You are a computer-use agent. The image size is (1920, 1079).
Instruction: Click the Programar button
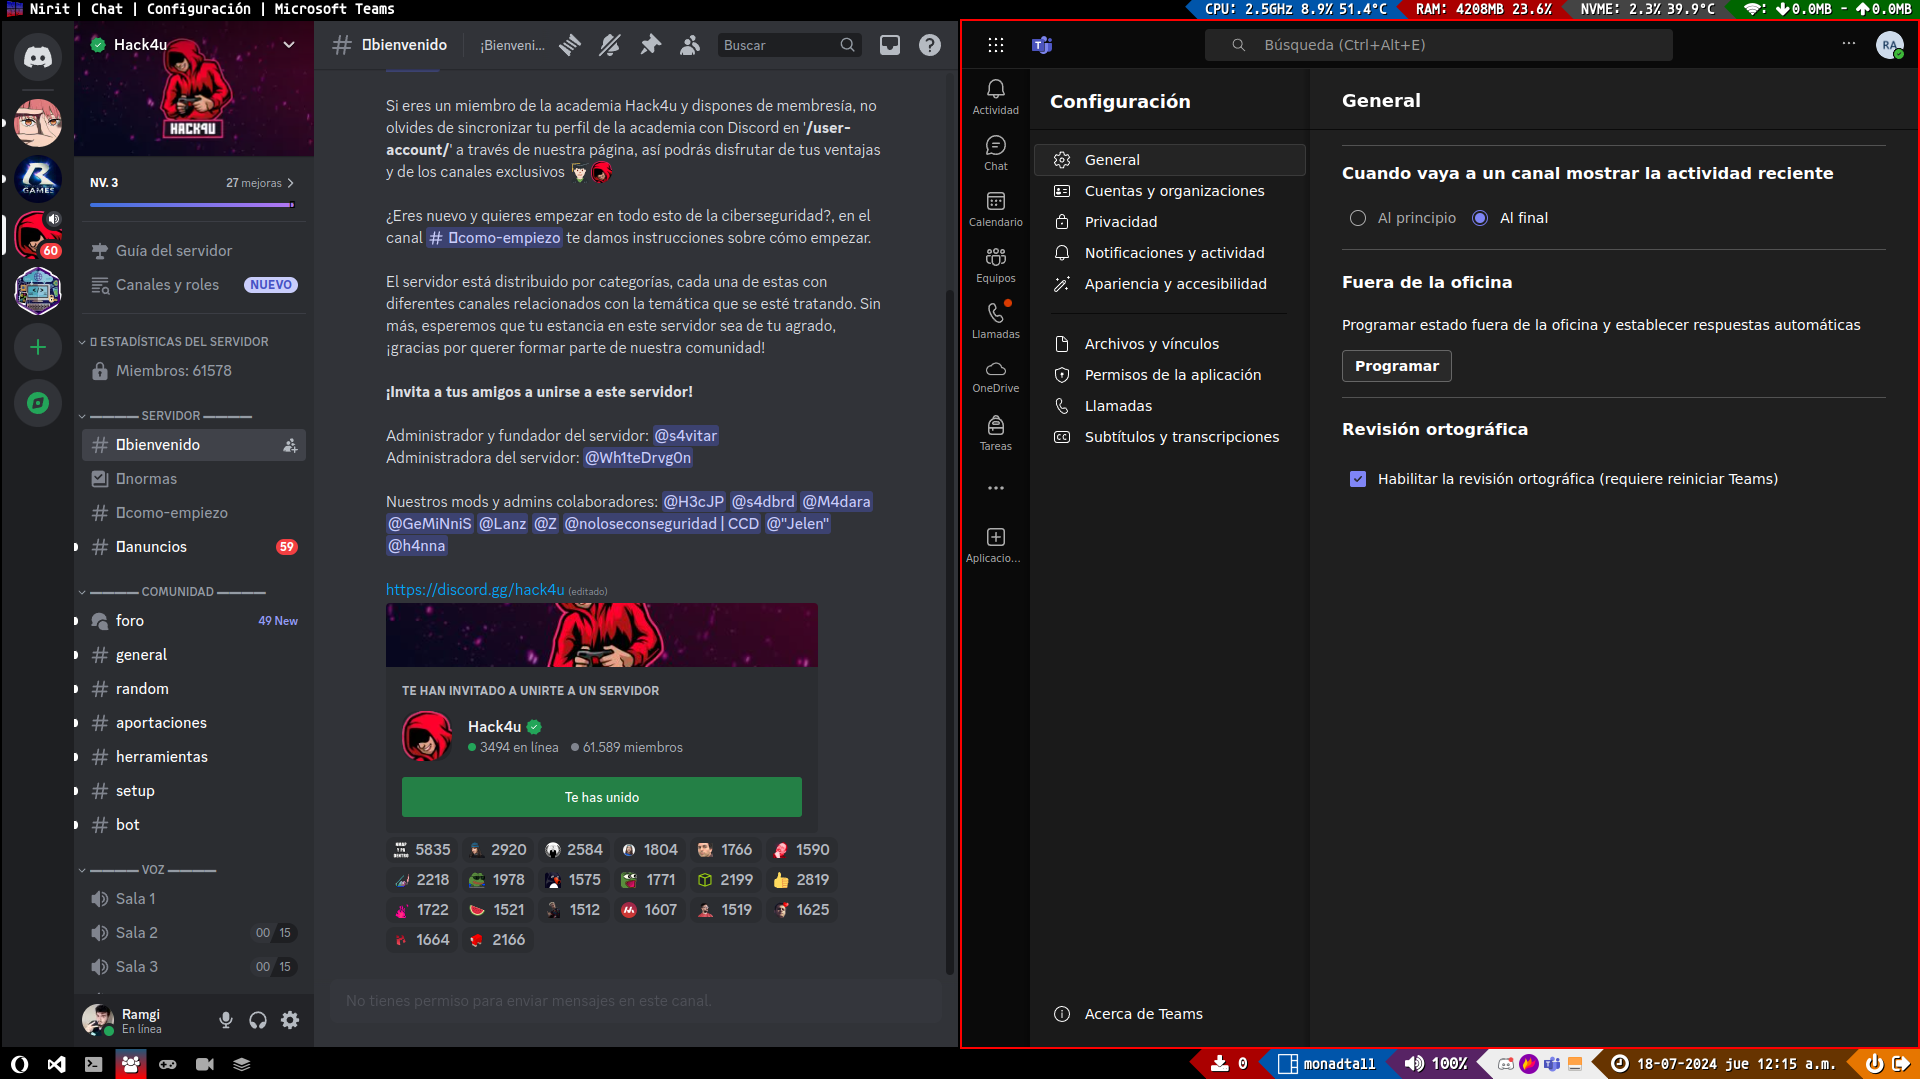(1396, 366)
